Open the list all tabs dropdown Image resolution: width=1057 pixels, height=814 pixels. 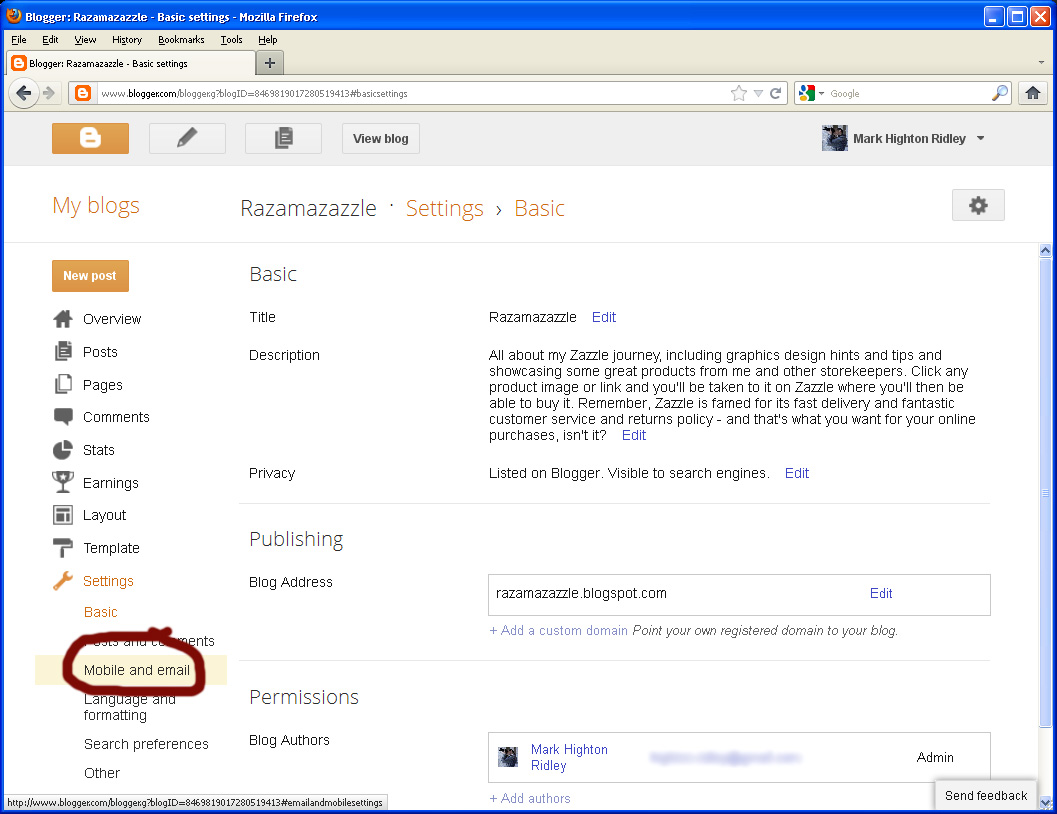click(1041, 63)
